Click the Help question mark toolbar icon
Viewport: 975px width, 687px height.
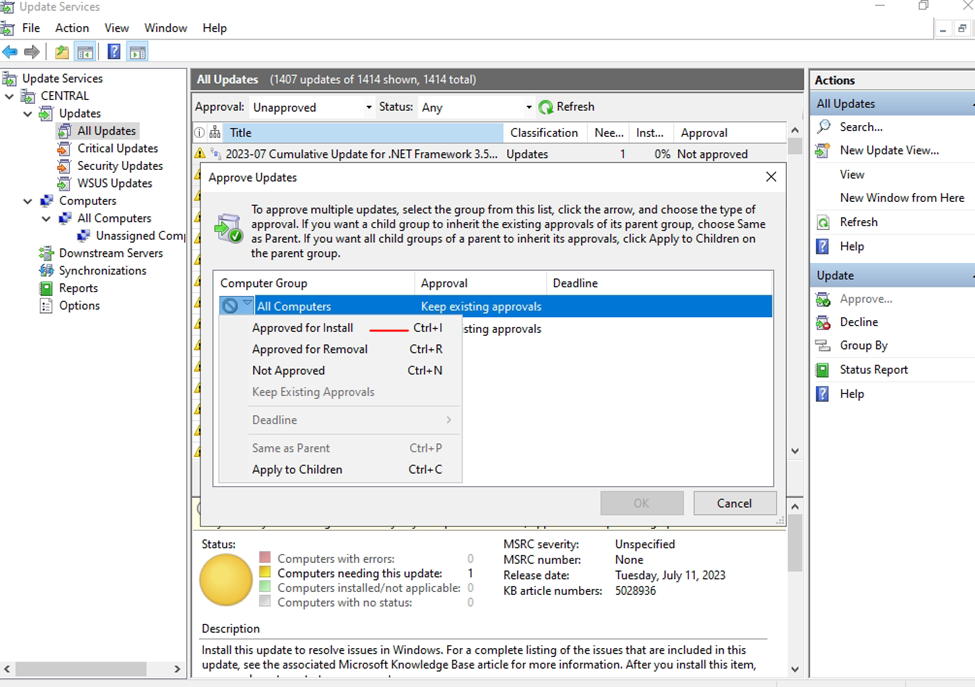pos(114,52)
